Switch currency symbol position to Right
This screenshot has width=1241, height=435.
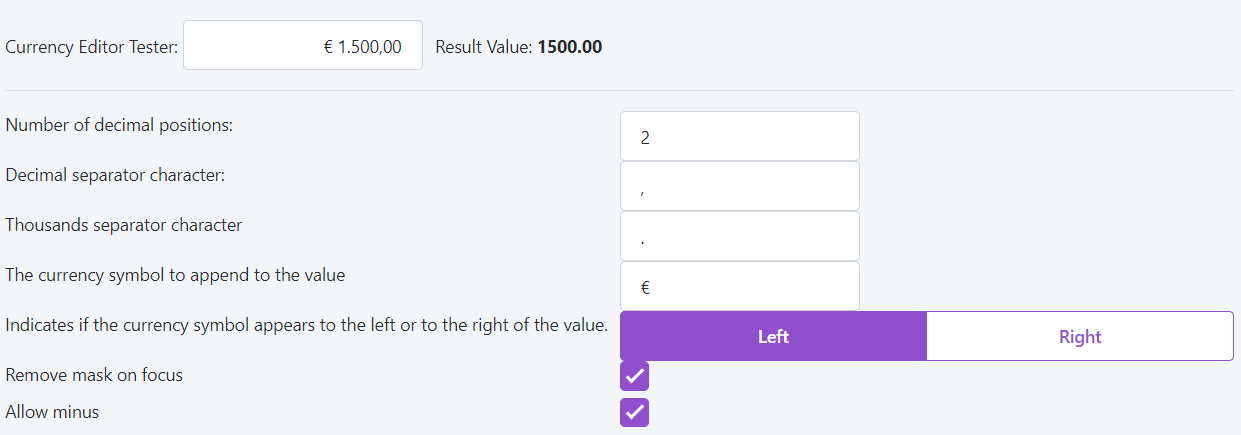pos(1079,336)
